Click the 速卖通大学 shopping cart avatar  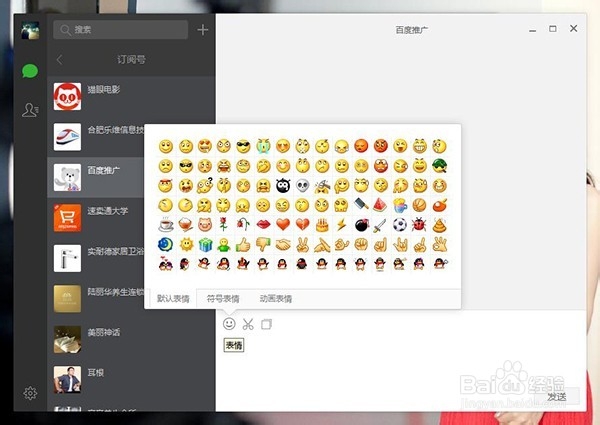pos(67,218)
